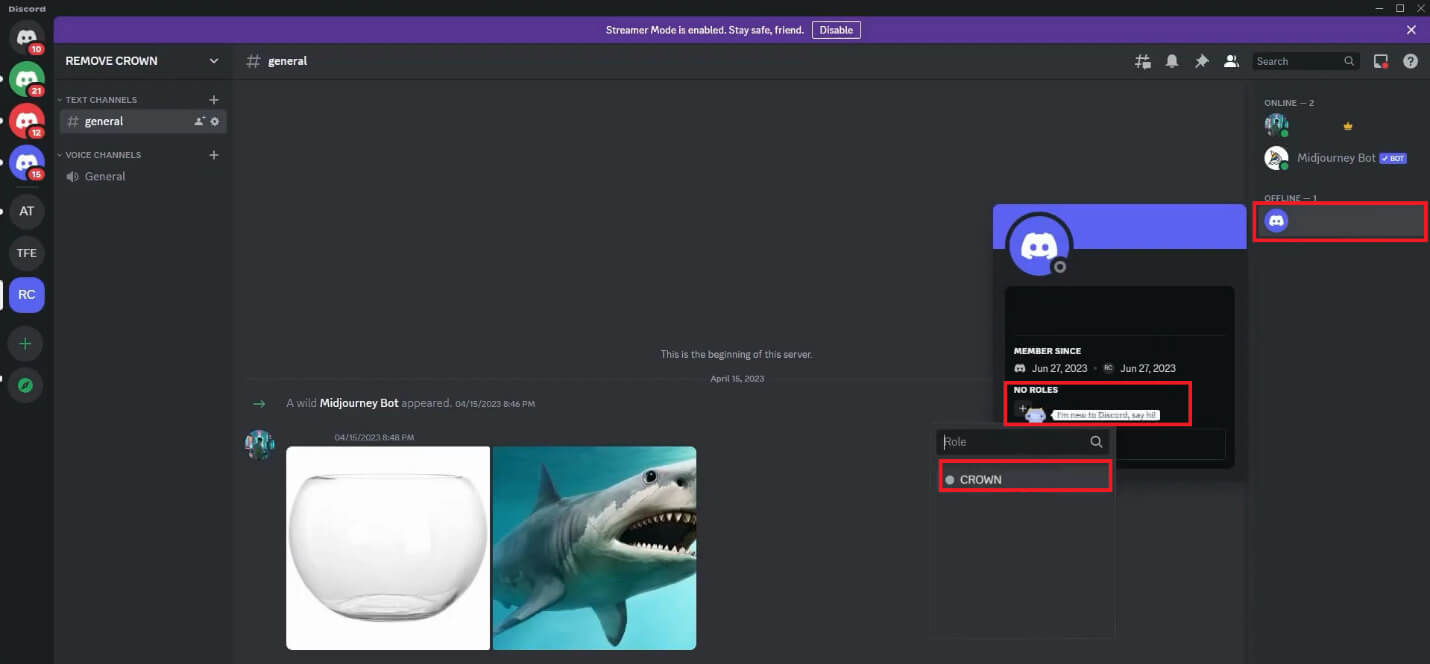Add a role with plus button
This screenshot has height=664, width=1430.
(x=1022, y=408)
